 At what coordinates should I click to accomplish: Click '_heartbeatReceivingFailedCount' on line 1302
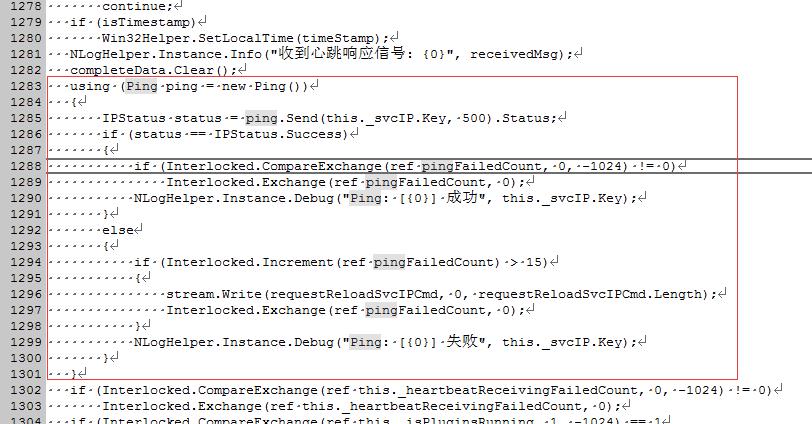click(520, 390)
